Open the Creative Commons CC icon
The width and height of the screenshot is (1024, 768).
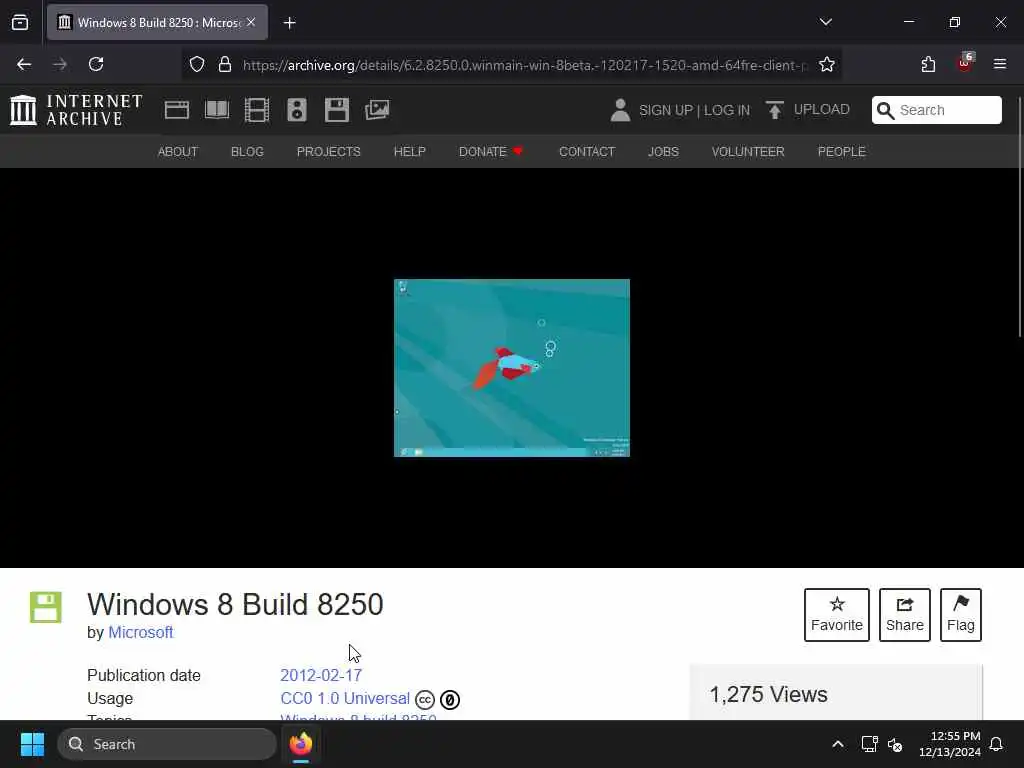(x=424, y=699)
